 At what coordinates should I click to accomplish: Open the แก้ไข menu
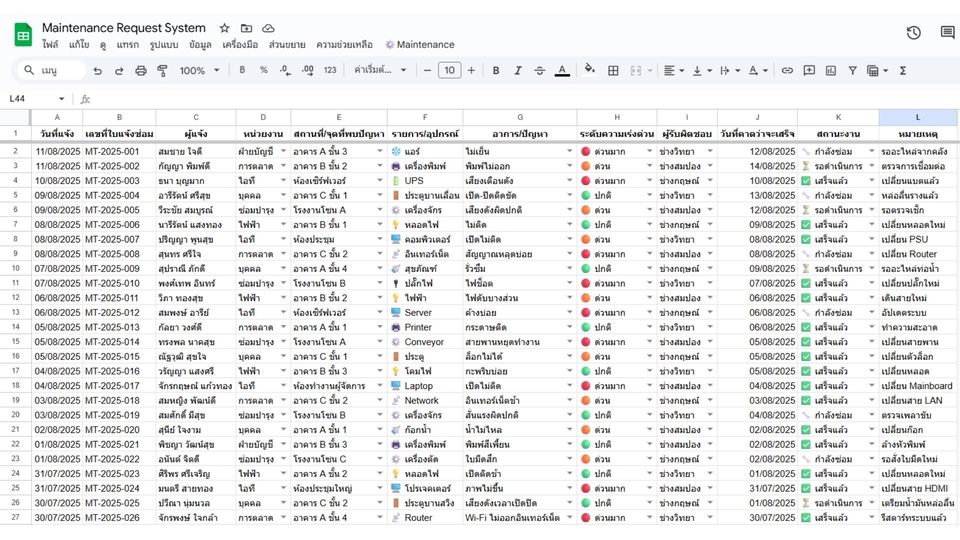click(x=79, y=45)
